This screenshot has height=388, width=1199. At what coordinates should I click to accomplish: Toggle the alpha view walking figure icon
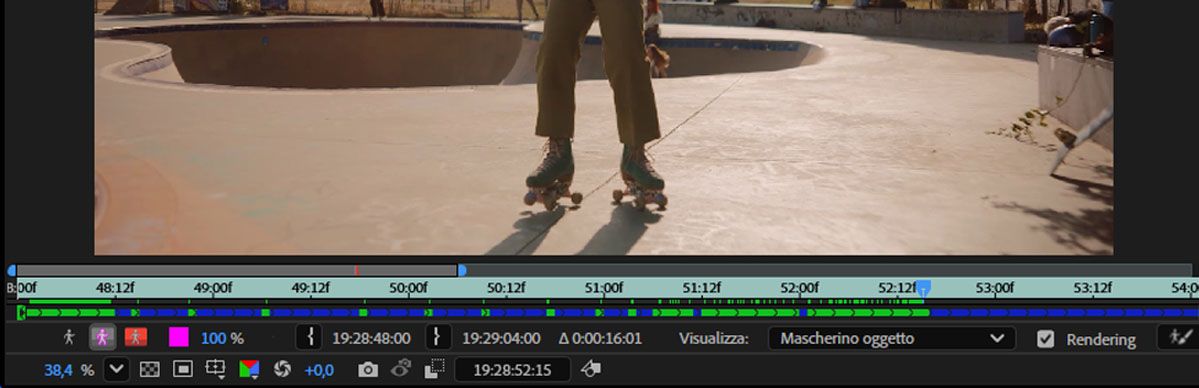[x=69, y=337]
